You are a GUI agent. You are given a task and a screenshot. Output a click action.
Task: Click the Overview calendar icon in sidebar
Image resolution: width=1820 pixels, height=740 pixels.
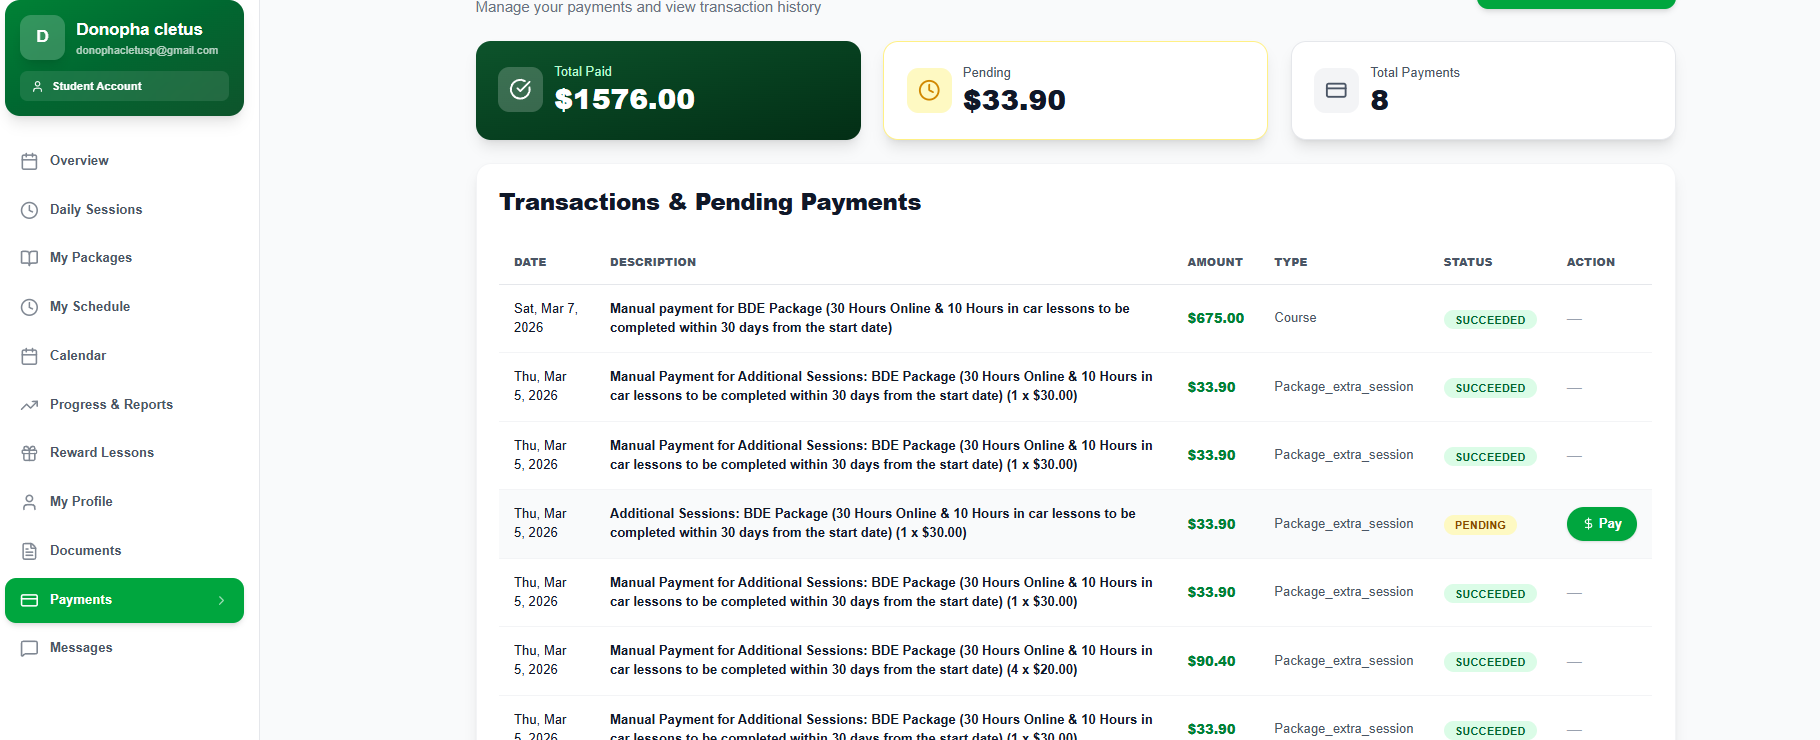[x=29, y=161]
